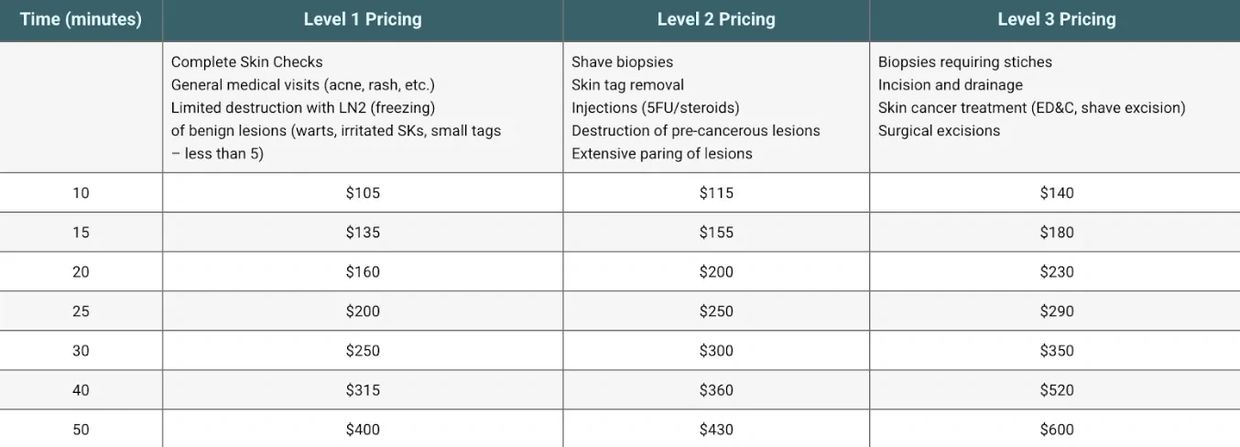
Task: Select the 15 minutes row label
Action: [x=81, y=232]
